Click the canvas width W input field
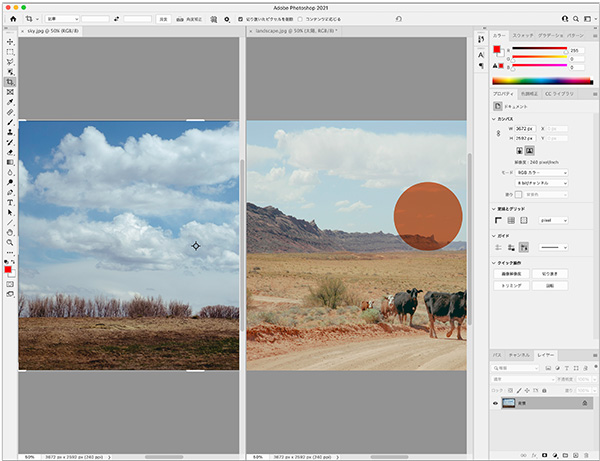 tap(525, 129)
